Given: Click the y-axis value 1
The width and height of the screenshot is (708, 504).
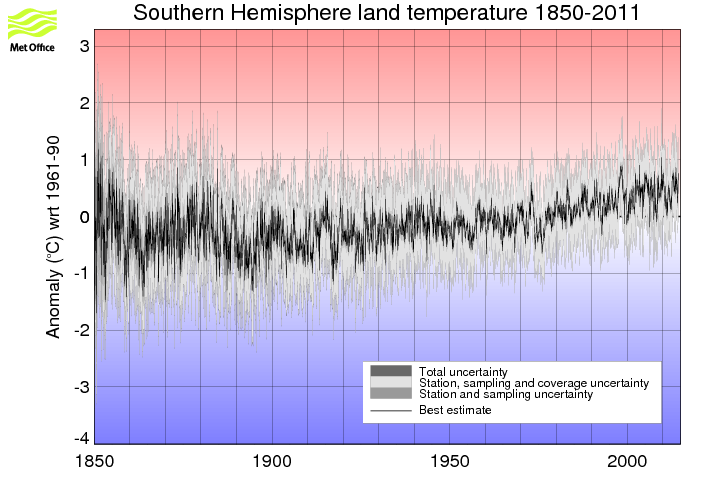Looking at the screenshot, I should coord(84,160).
